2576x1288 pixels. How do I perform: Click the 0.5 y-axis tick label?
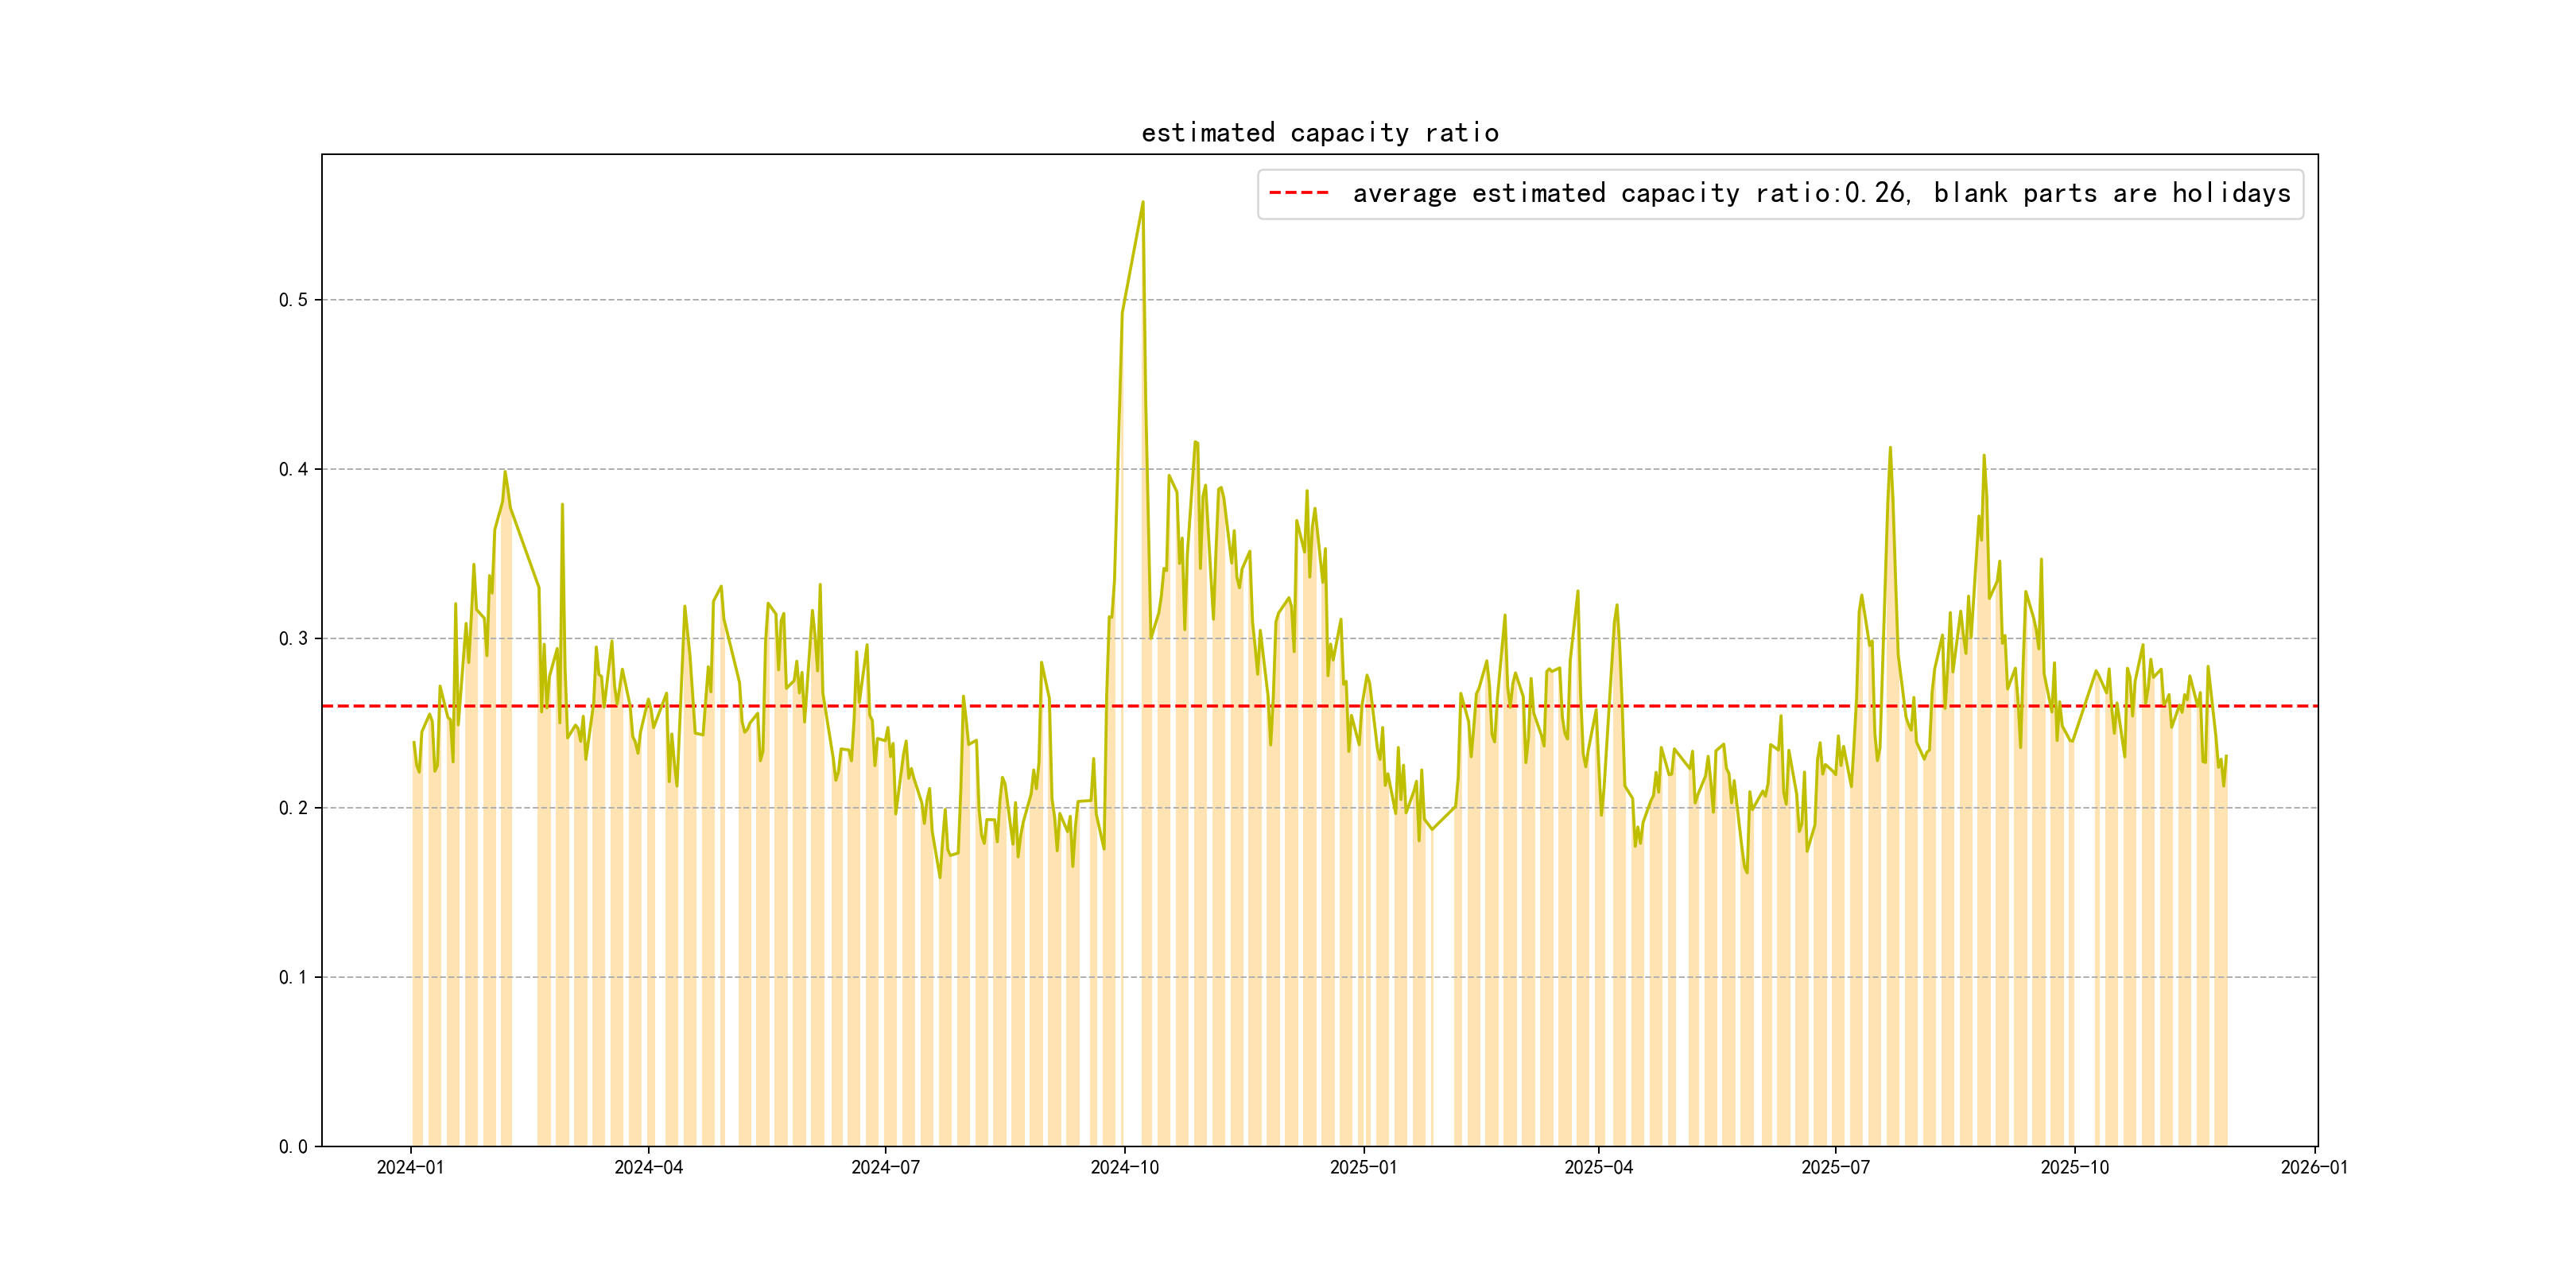pyautogui.click(x=293, y=300)
